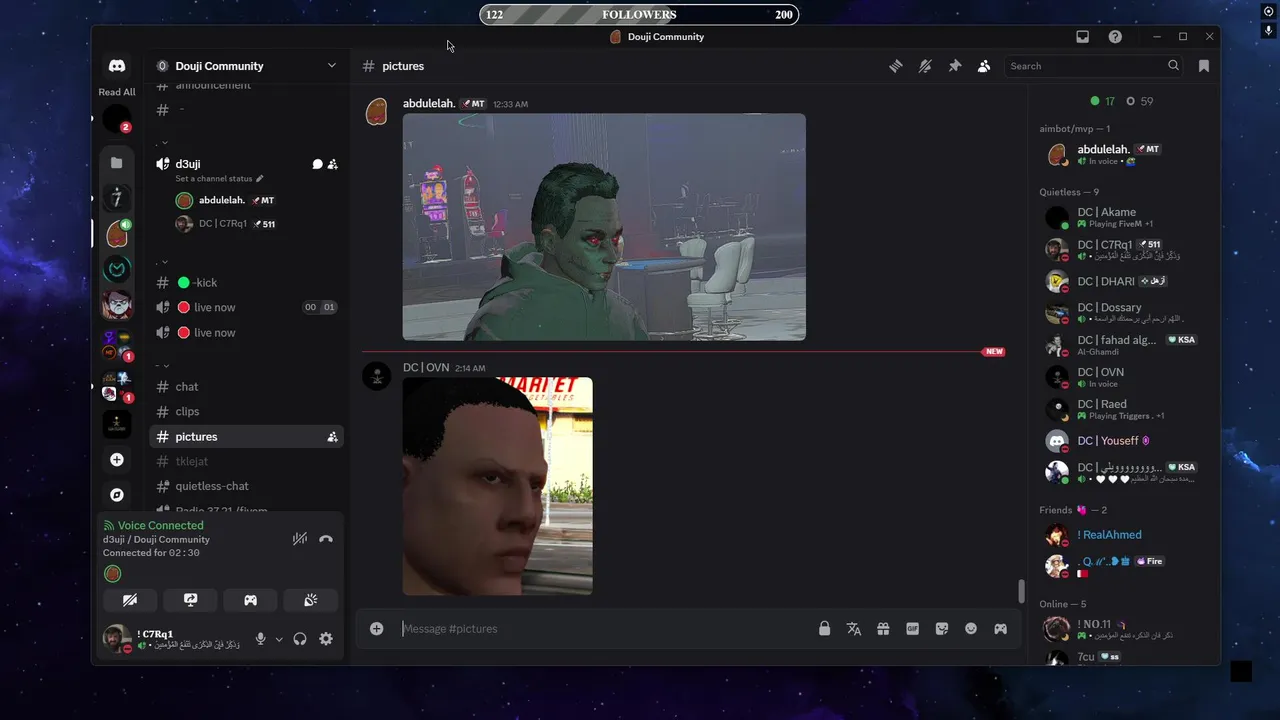Expand the Douji Community server dropdown
The image size is (1280, 720).
(332, 66)
